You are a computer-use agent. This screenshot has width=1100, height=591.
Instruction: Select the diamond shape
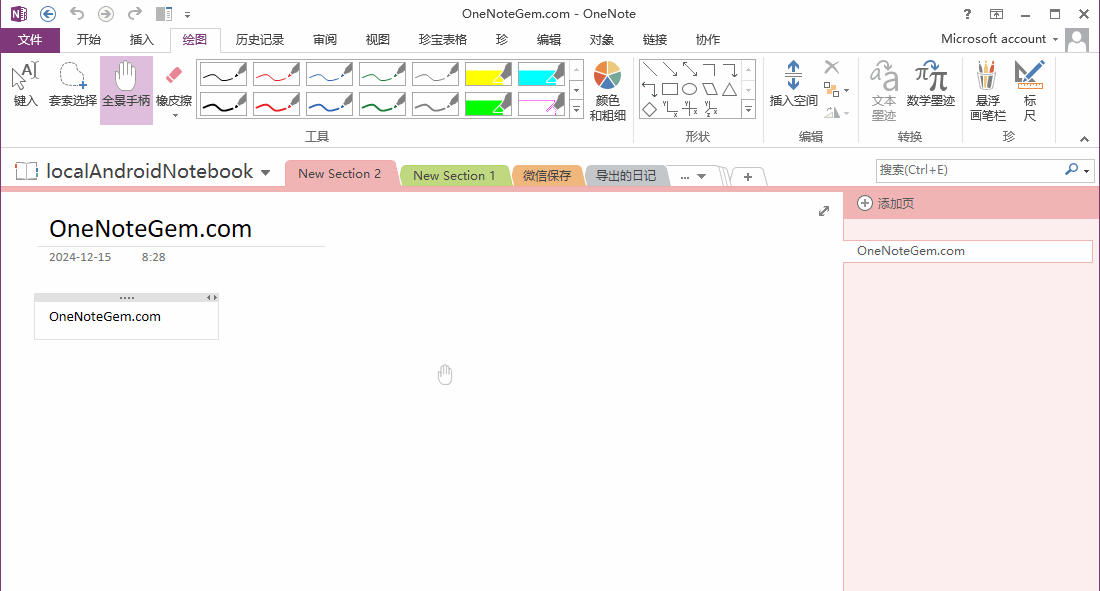pos(650,109)
